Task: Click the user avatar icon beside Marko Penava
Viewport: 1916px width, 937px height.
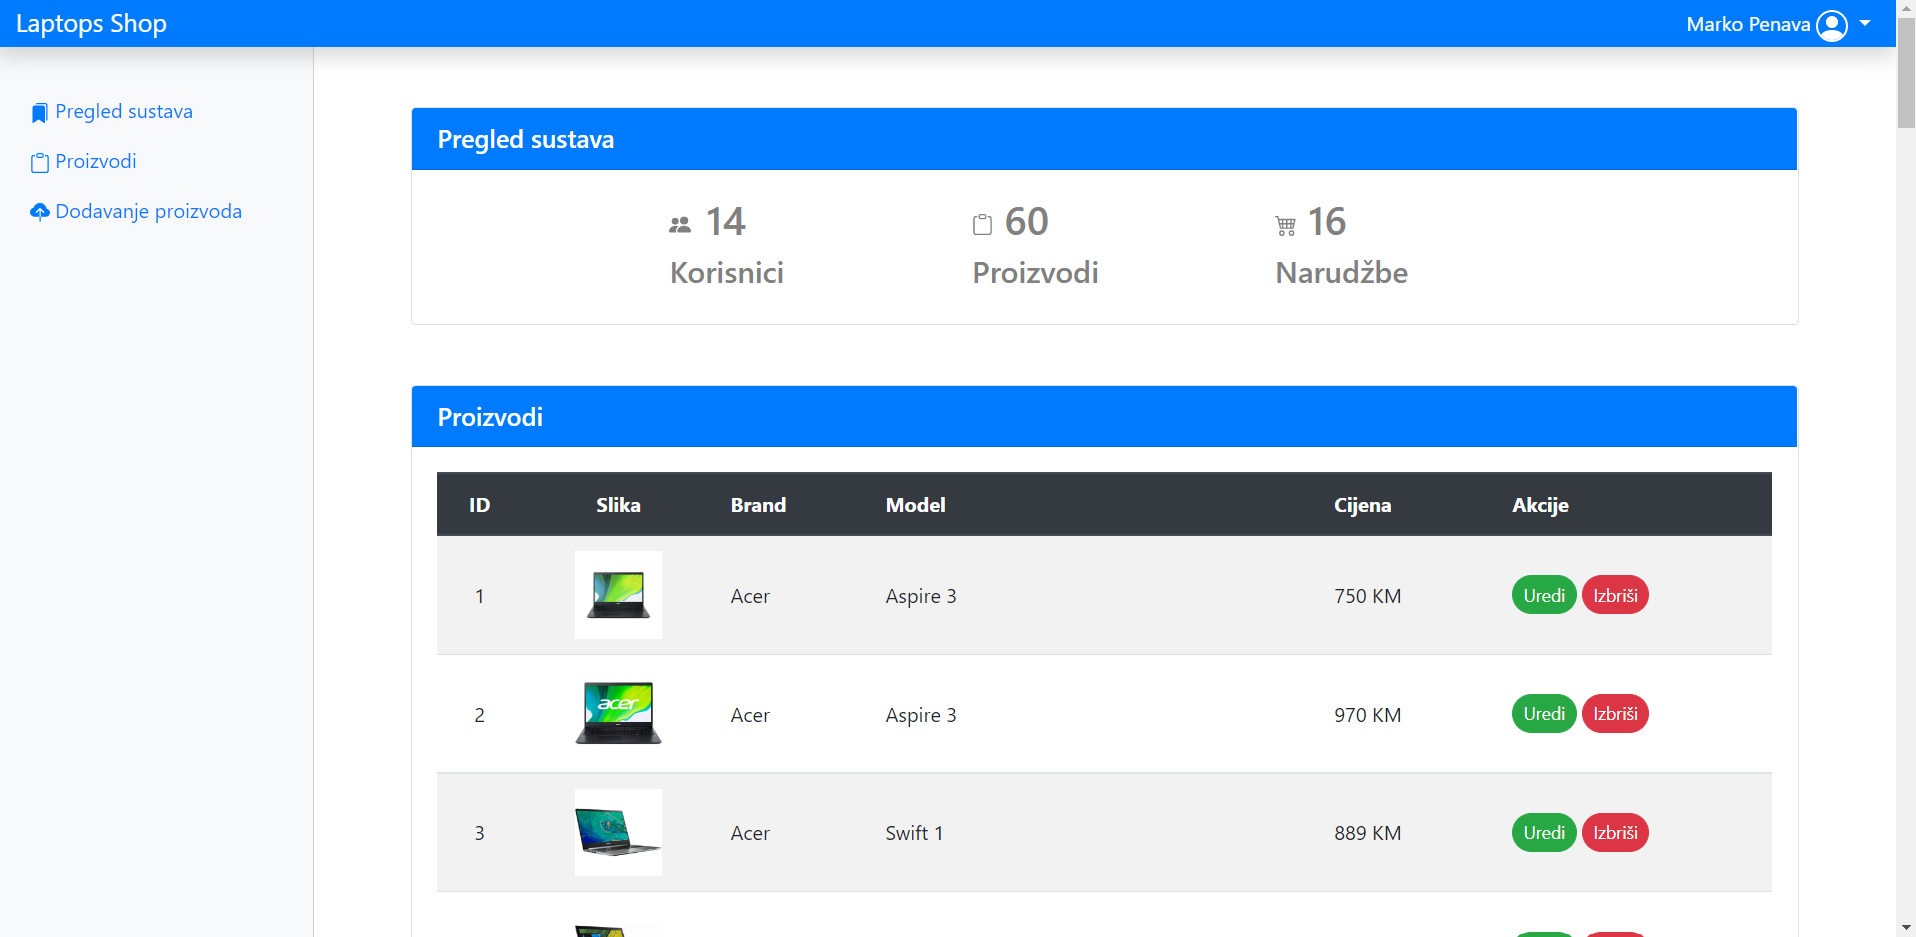Action: 1832,24
